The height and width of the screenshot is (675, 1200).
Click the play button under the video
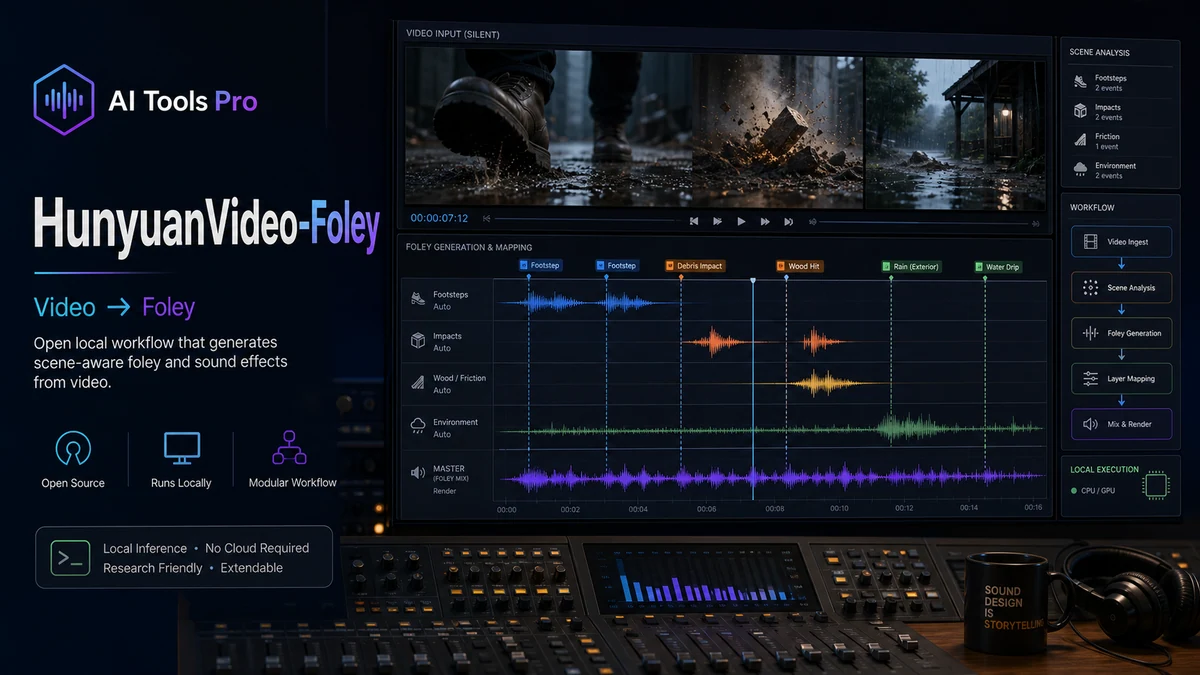point(741,221)
